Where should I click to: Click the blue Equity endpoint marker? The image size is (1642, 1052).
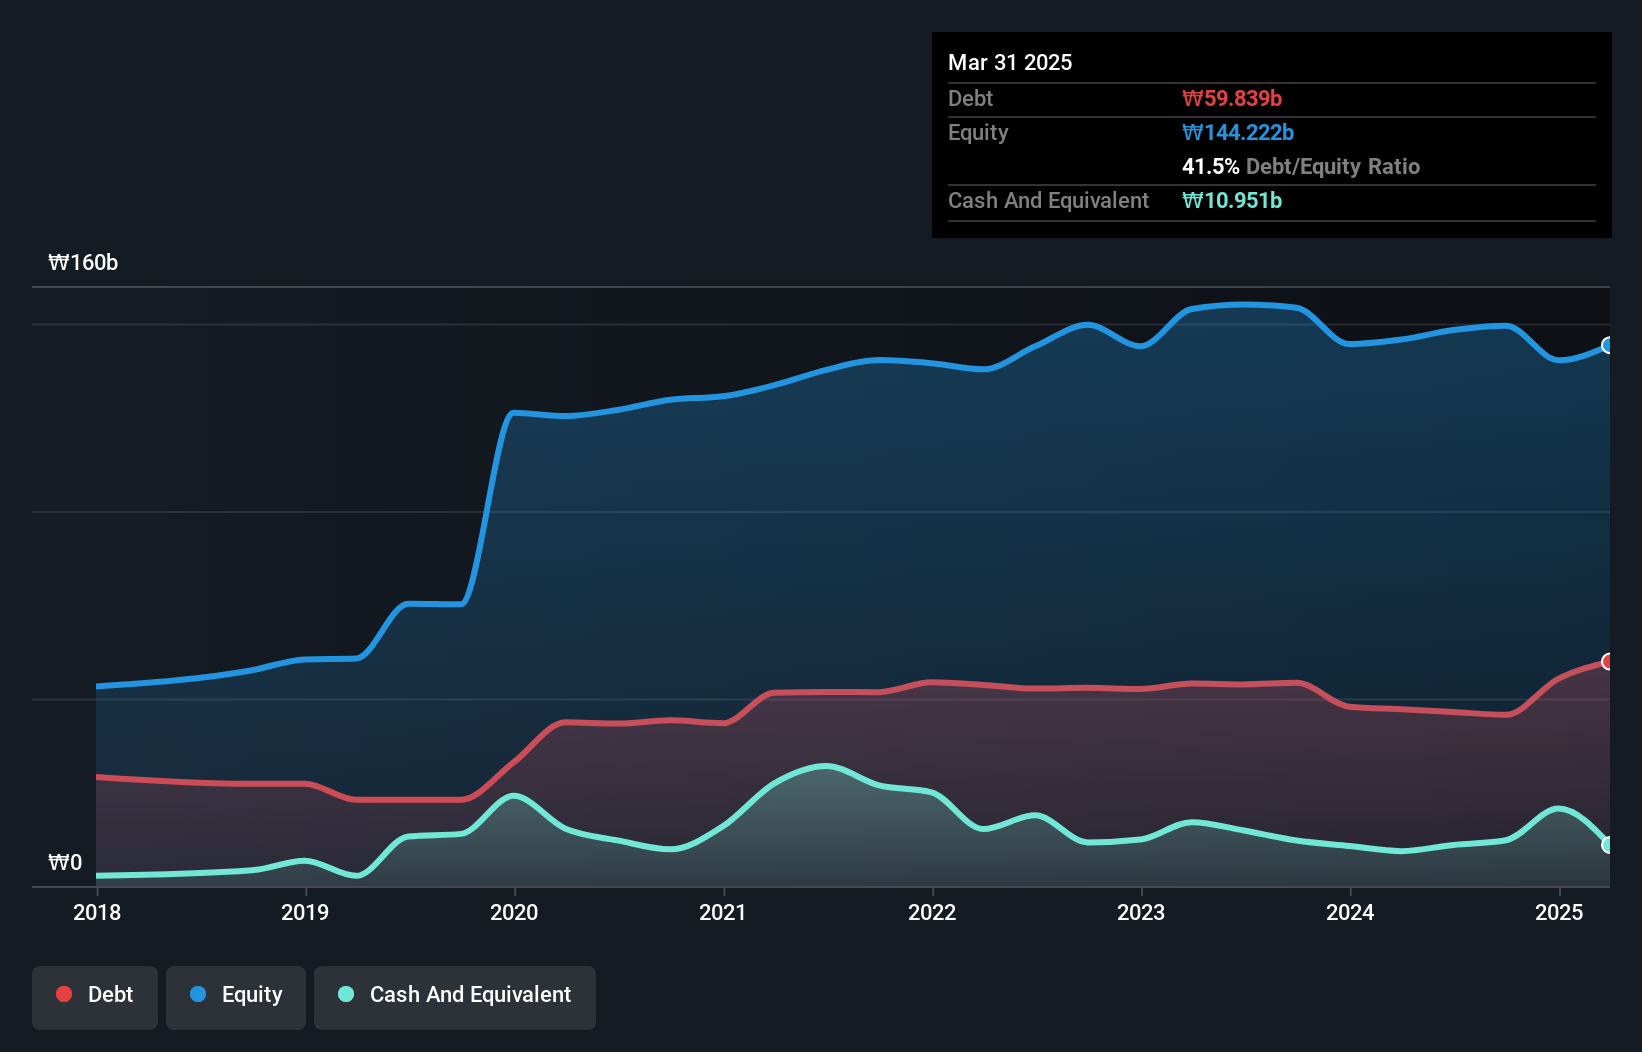pyautogui.click(x=1608, y=345)
